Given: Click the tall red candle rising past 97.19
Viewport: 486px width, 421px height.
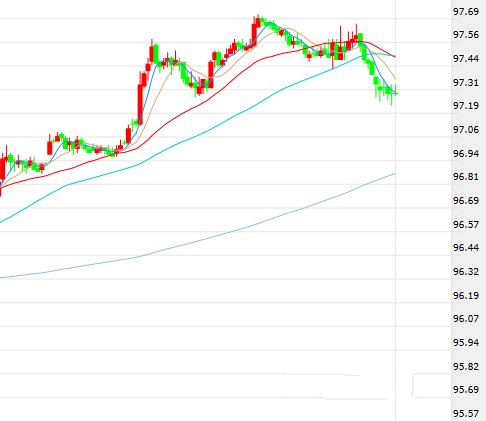Looking at the screenshot, I should point(140,104).
